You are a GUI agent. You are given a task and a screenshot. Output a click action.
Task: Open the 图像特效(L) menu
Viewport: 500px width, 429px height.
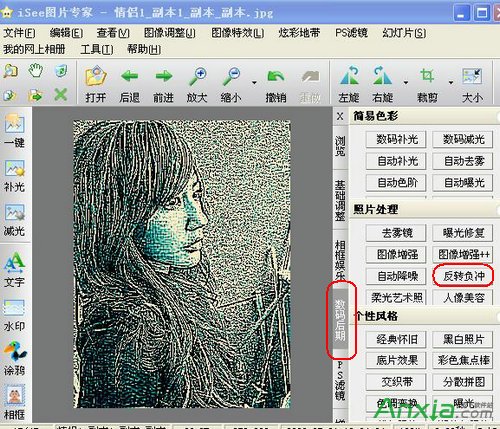pyautogui.click(x=238, y=33)
